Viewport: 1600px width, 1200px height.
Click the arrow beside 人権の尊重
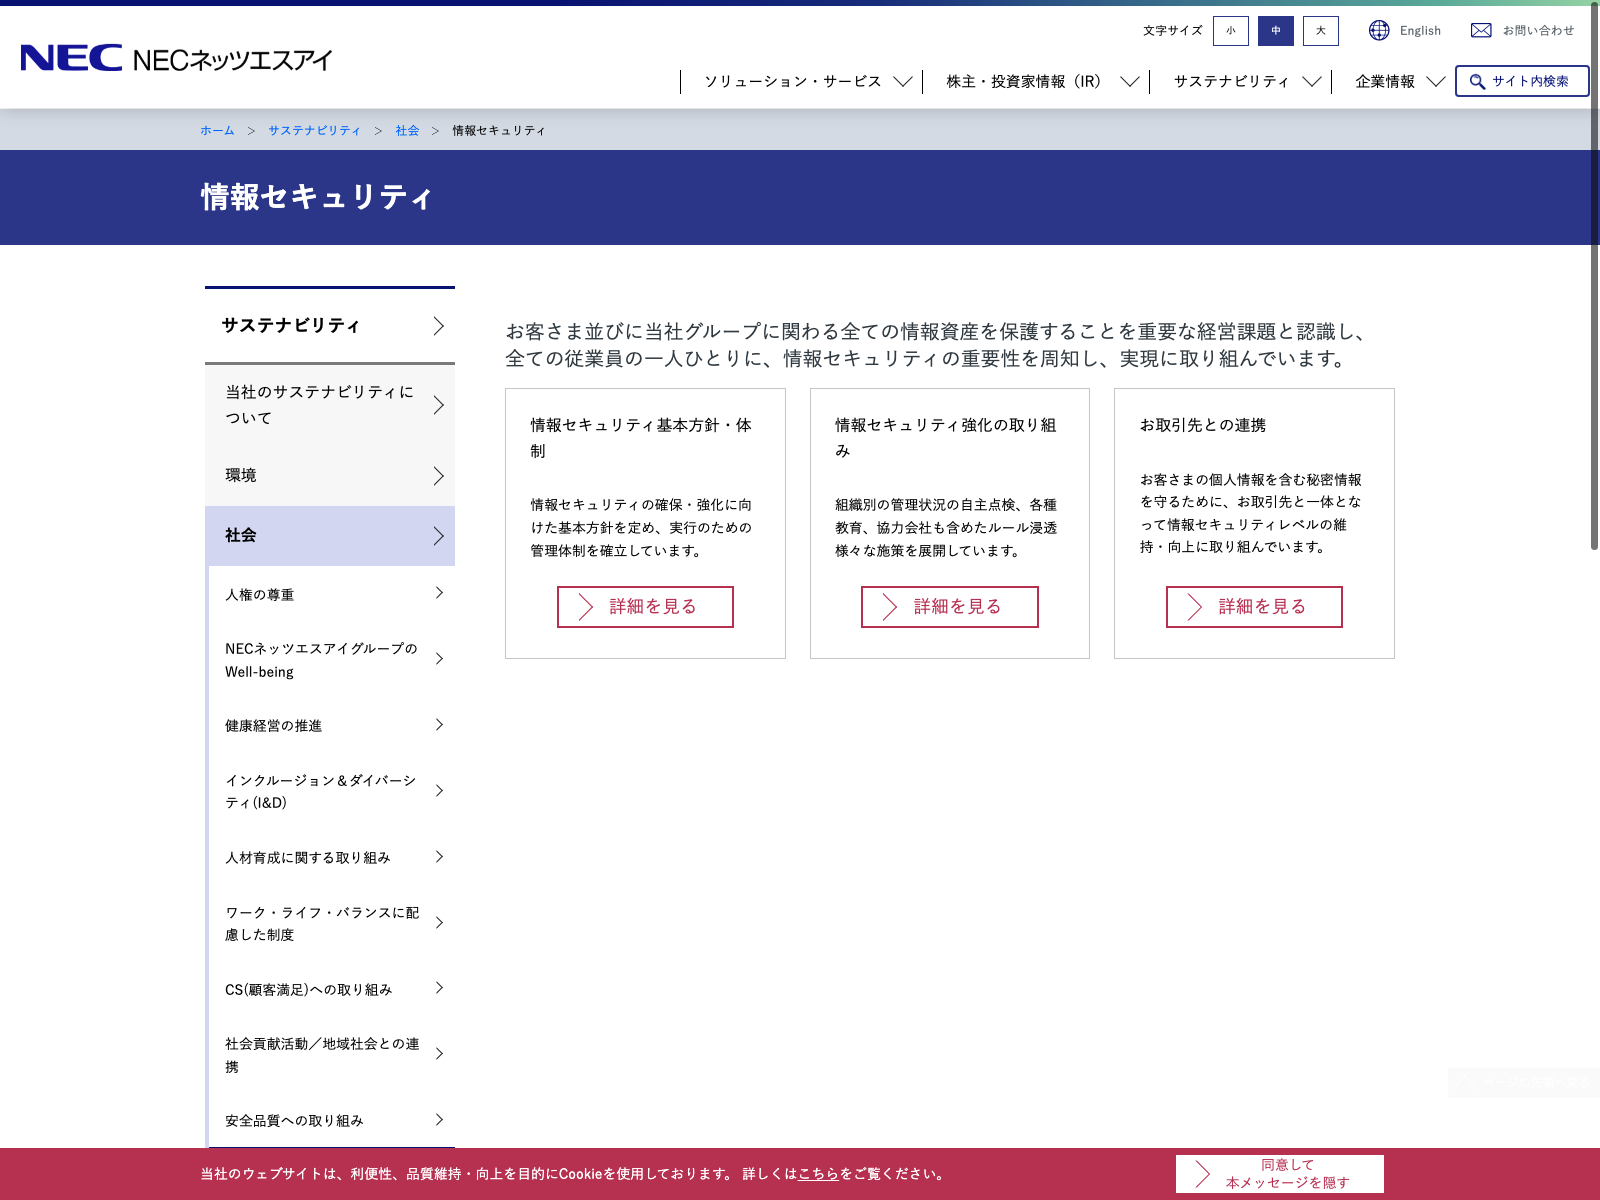click(439, 594)
